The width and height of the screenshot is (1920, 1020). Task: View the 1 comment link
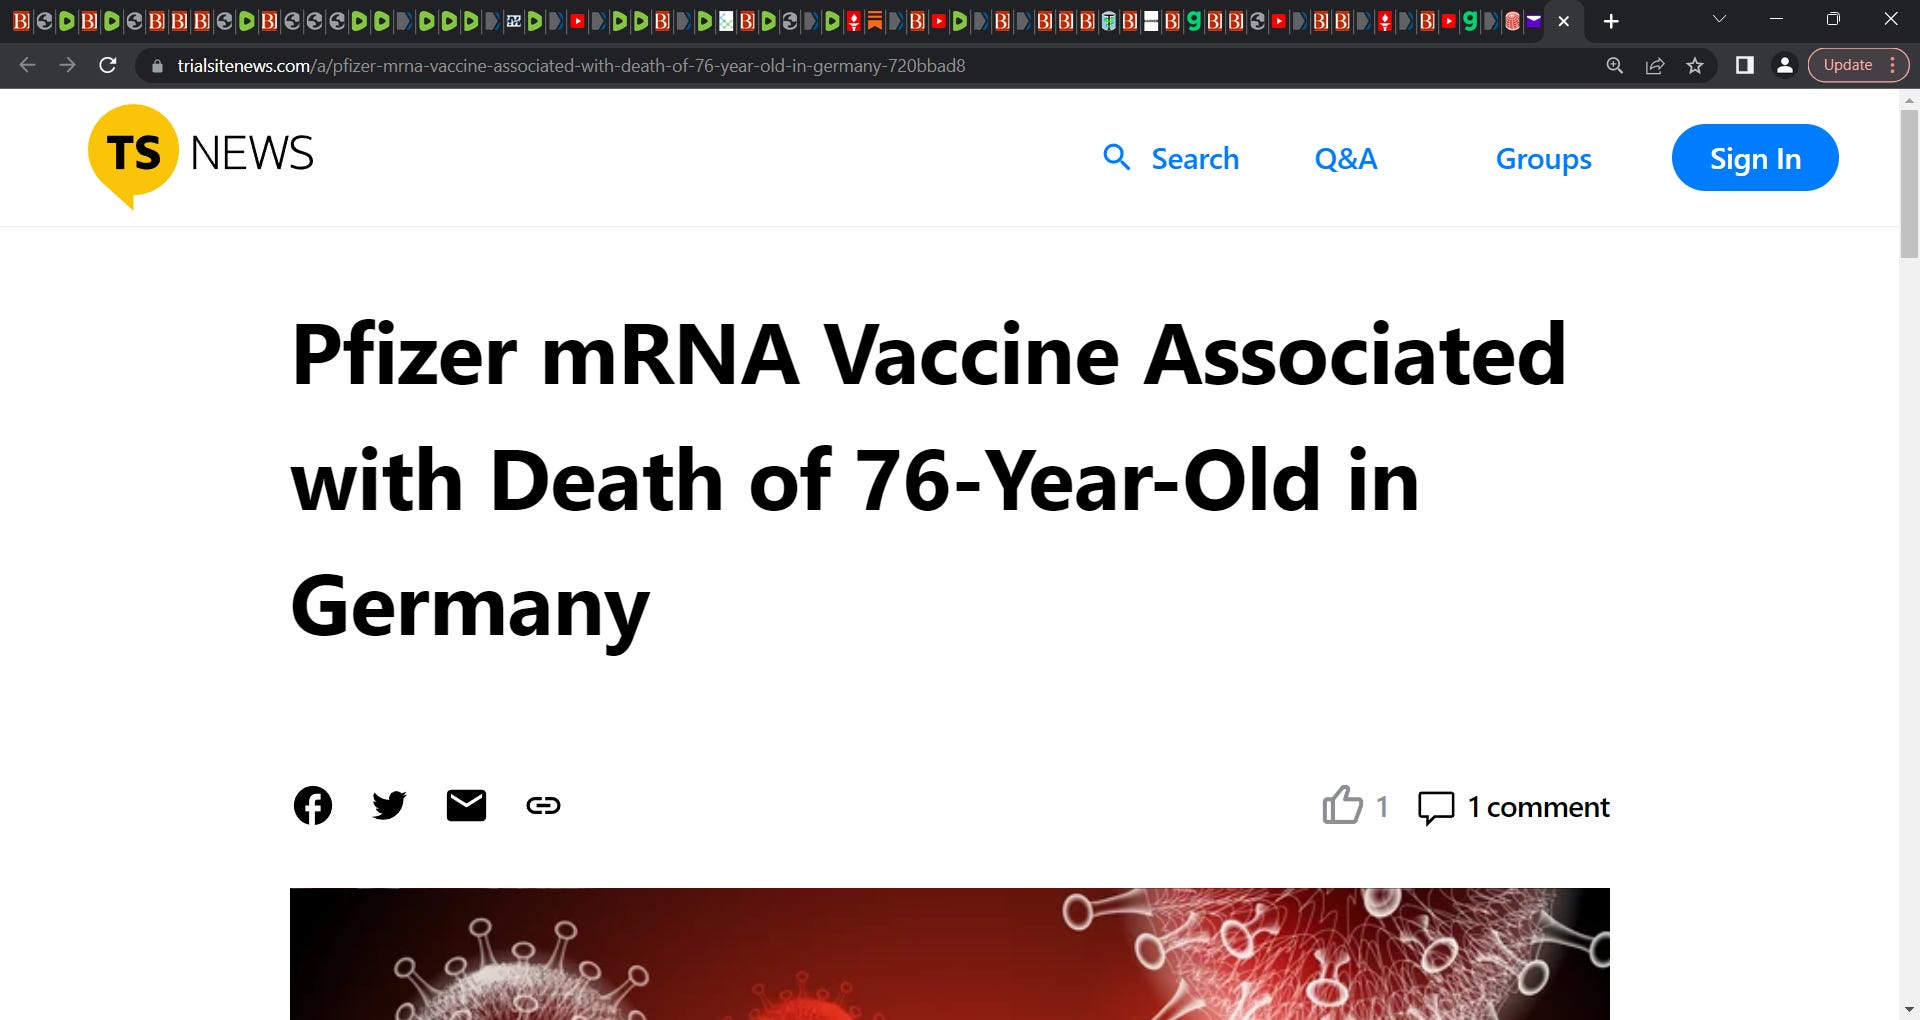[x=1514, y=807]
